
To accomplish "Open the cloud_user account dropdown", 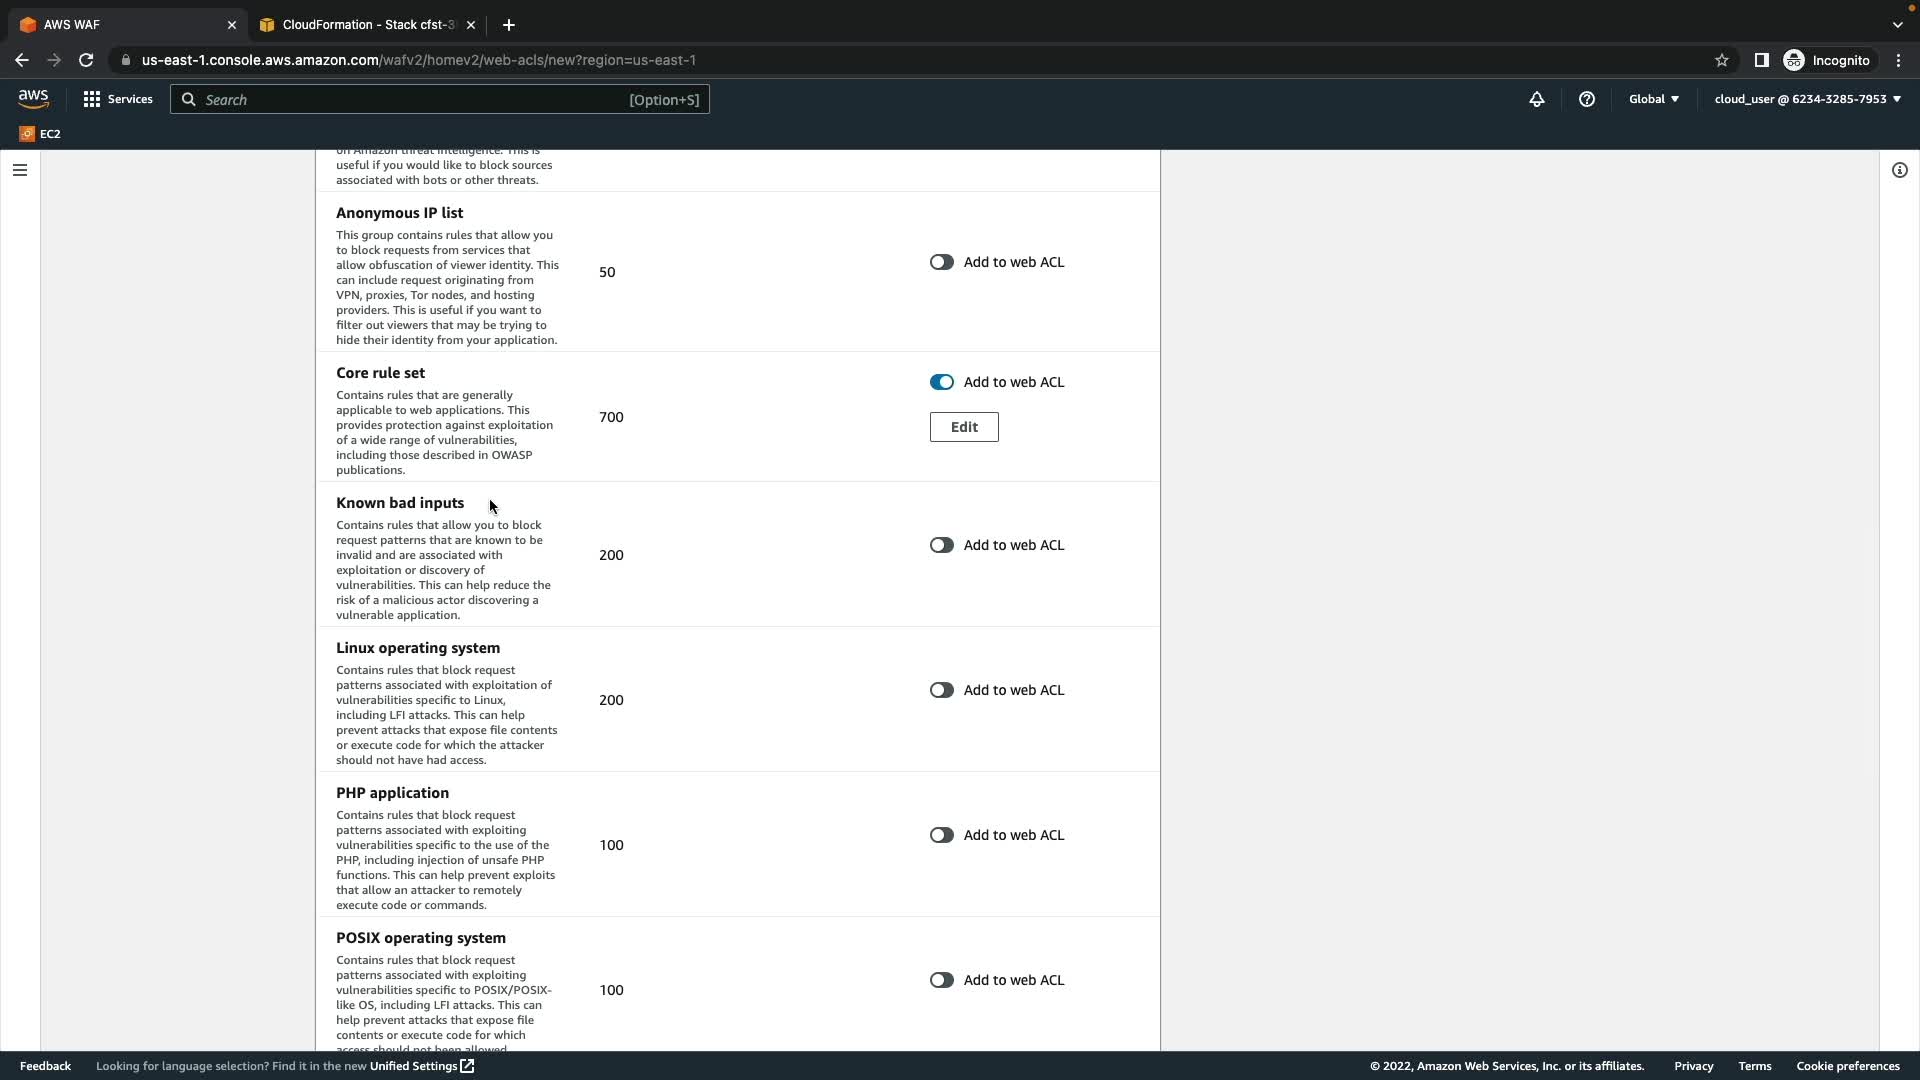I will [x=1807, y=99].
